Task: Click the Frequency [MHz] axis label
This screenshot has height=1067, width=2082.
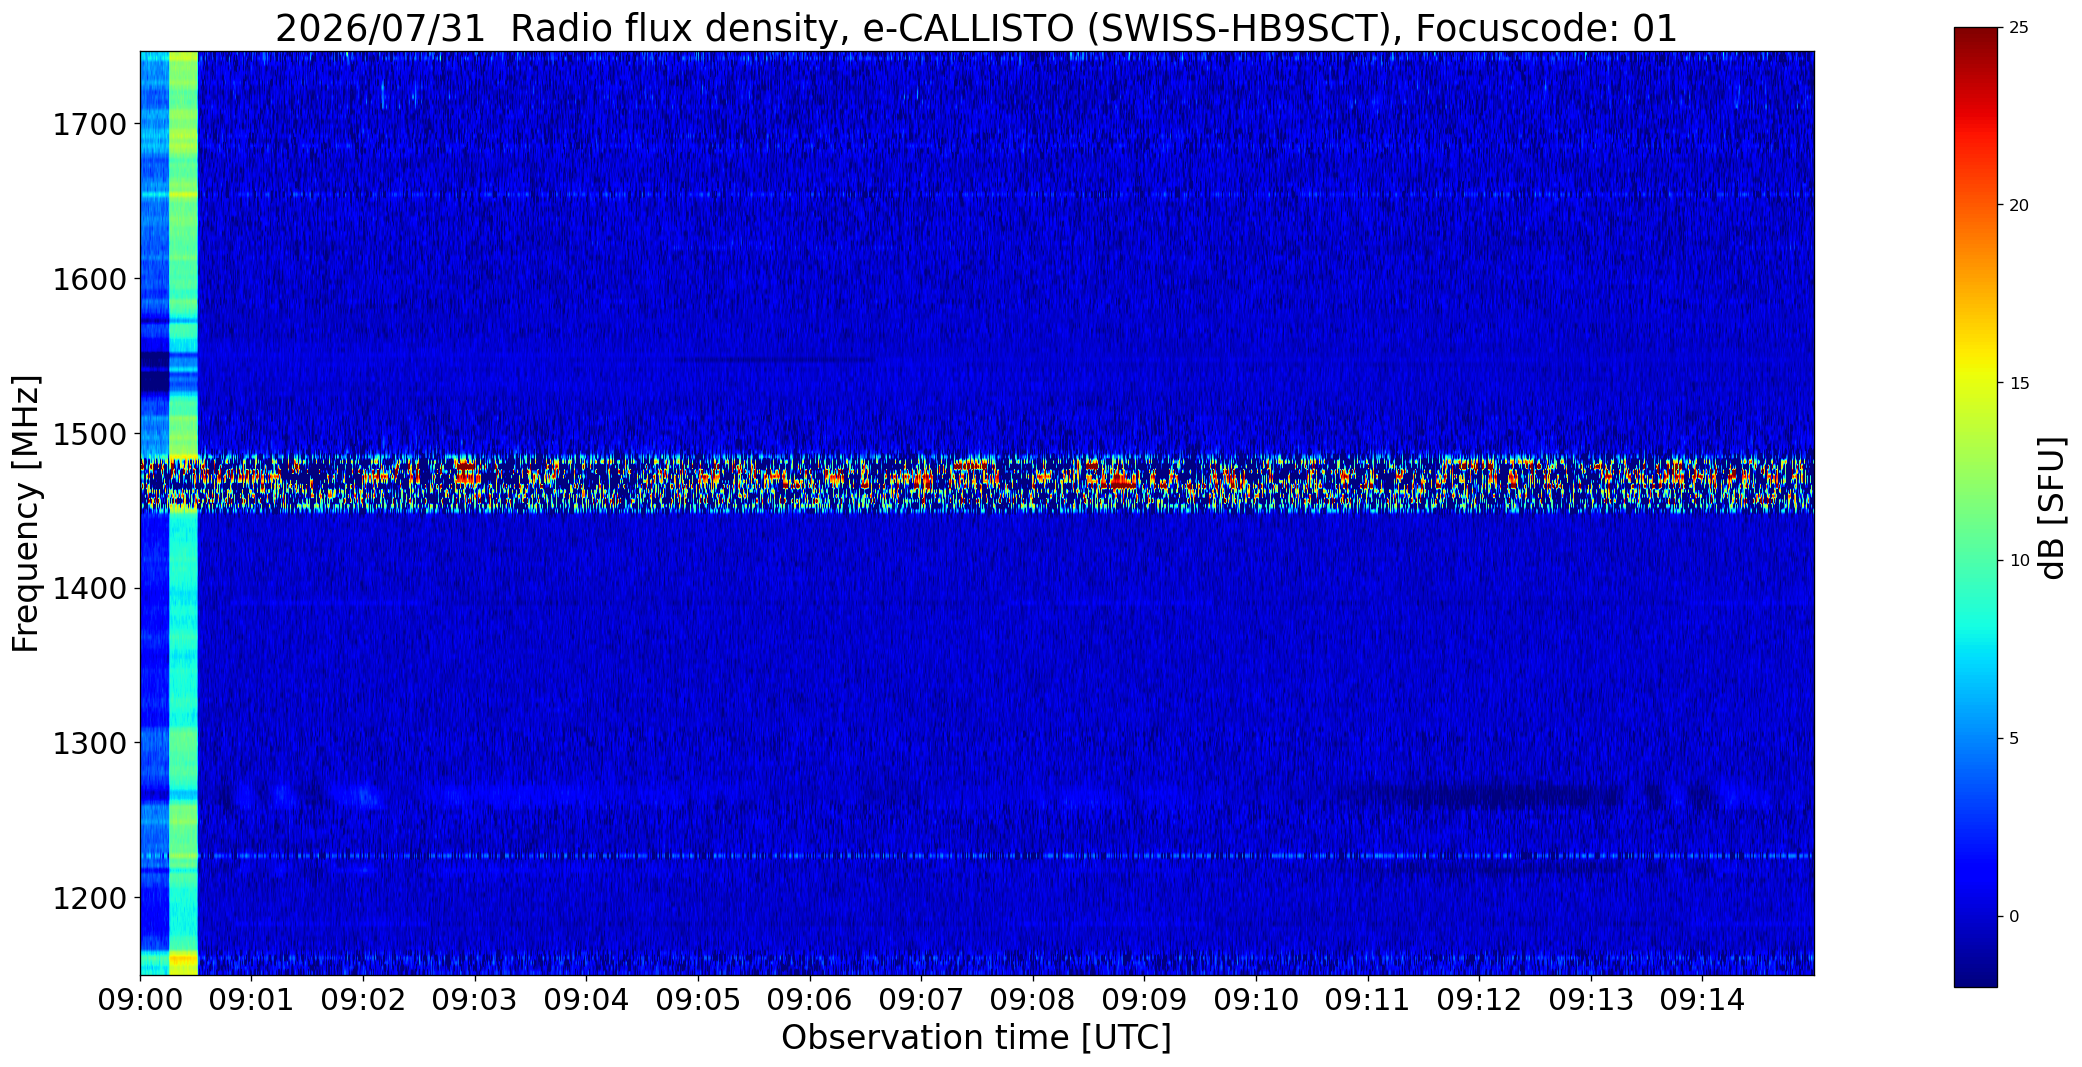Action: coord(26,513)
